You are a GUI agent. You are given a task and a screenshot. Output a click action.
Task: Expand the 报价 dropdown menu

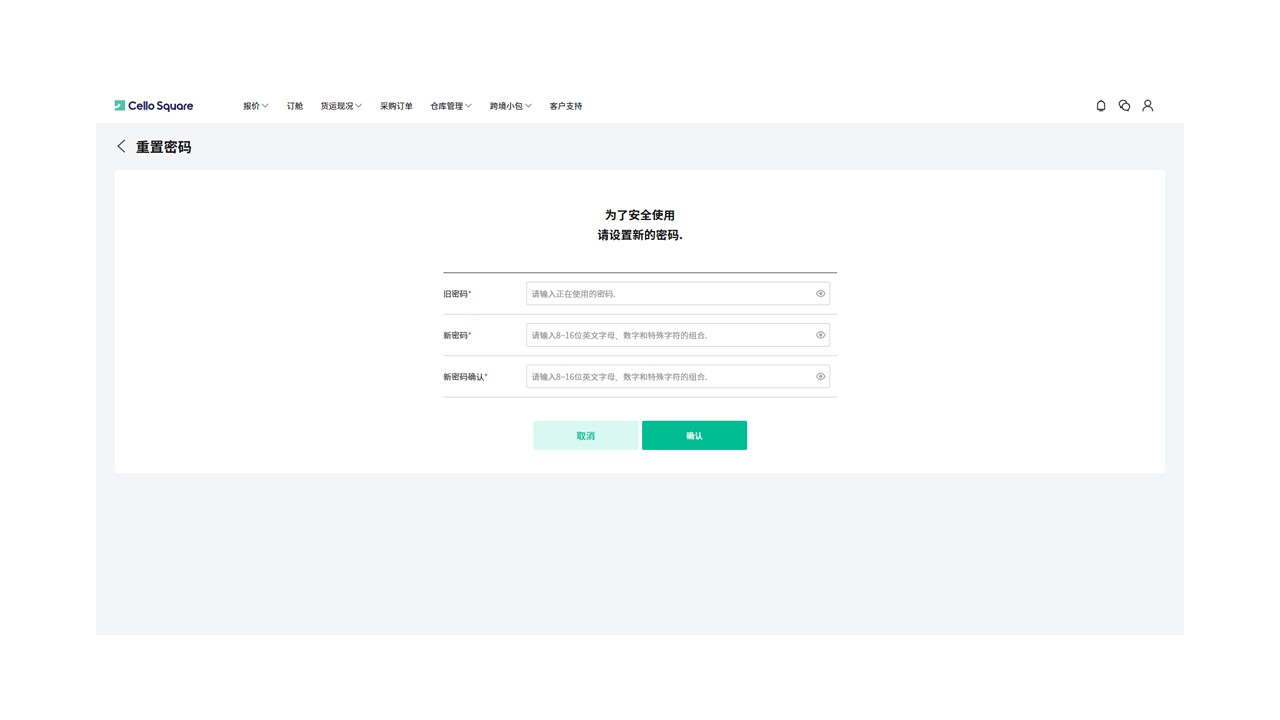click(255, 106)
